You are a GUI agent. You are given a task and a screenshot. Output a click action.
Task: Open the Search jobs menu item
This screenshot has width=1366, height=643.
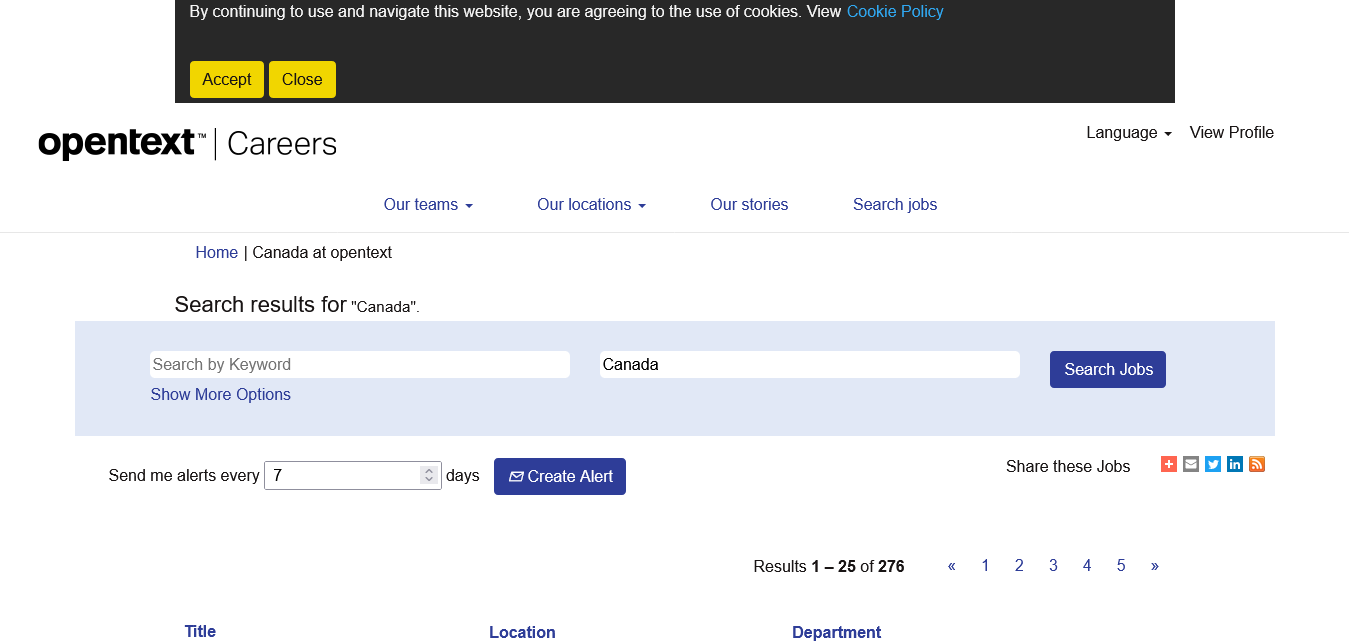tap(895, 205)
